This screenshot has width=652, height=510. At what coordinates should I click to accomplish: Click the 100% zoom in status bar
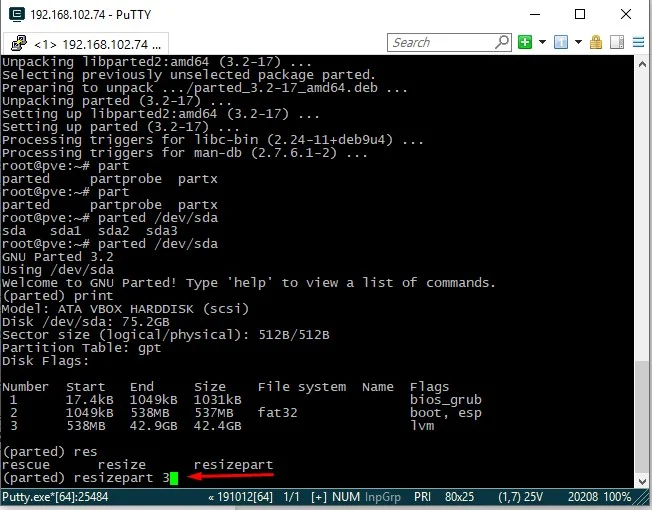(617, 497)
